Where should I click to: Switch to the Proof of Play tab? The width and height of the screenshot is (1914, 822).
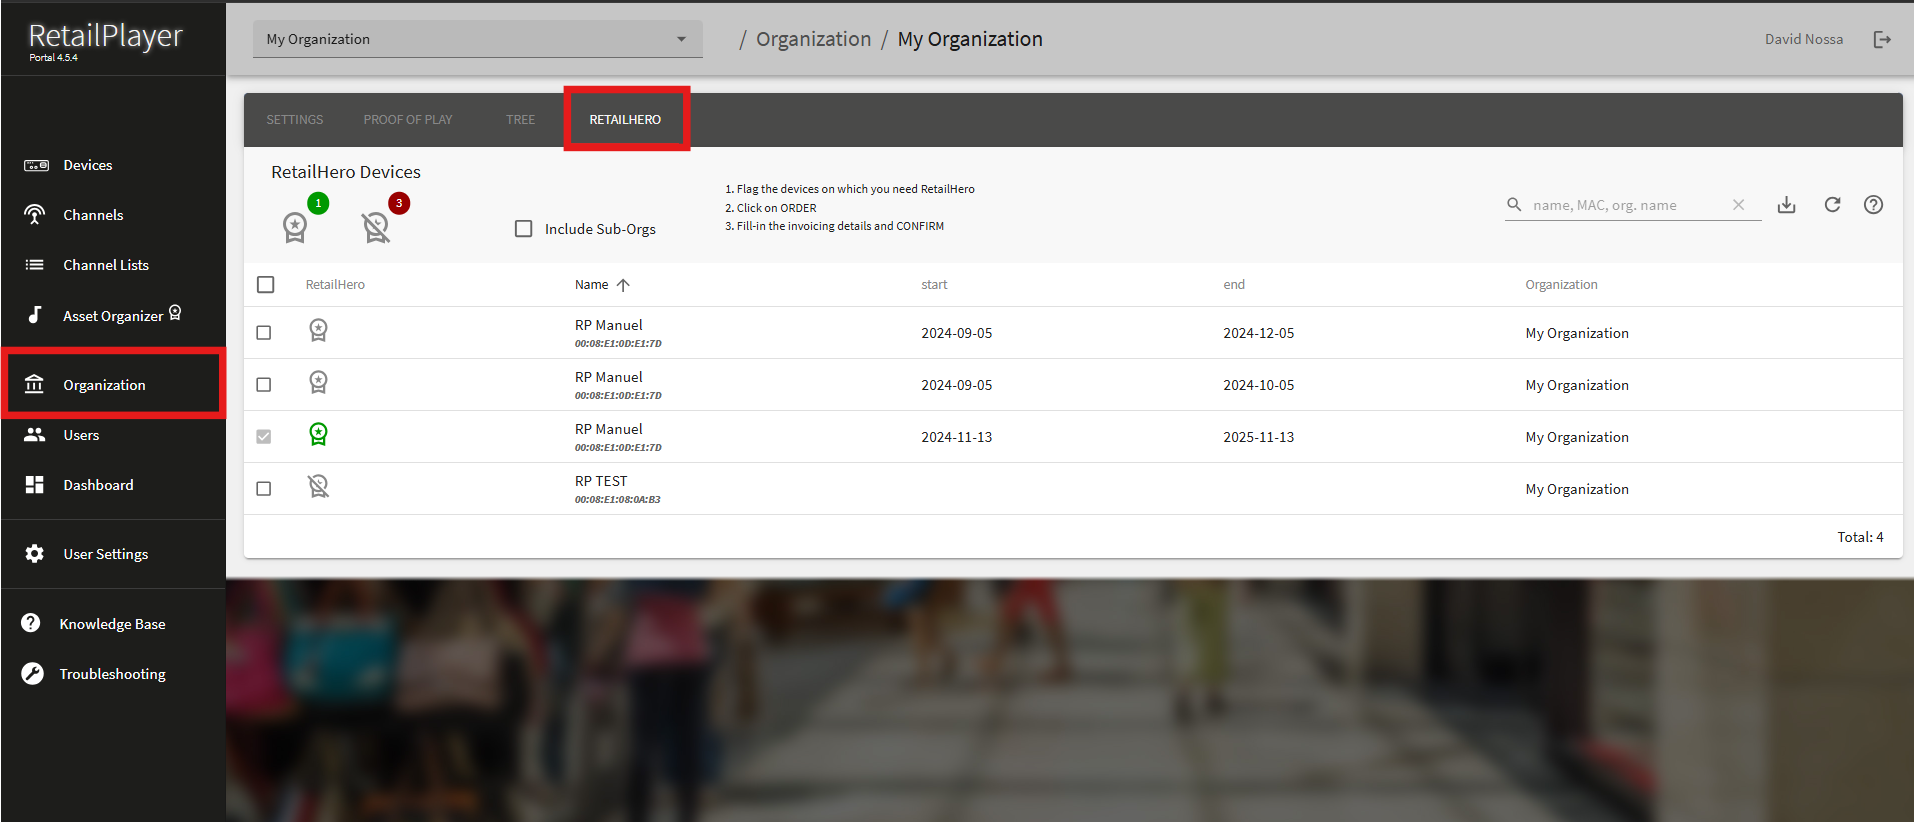tap(407, 120)
